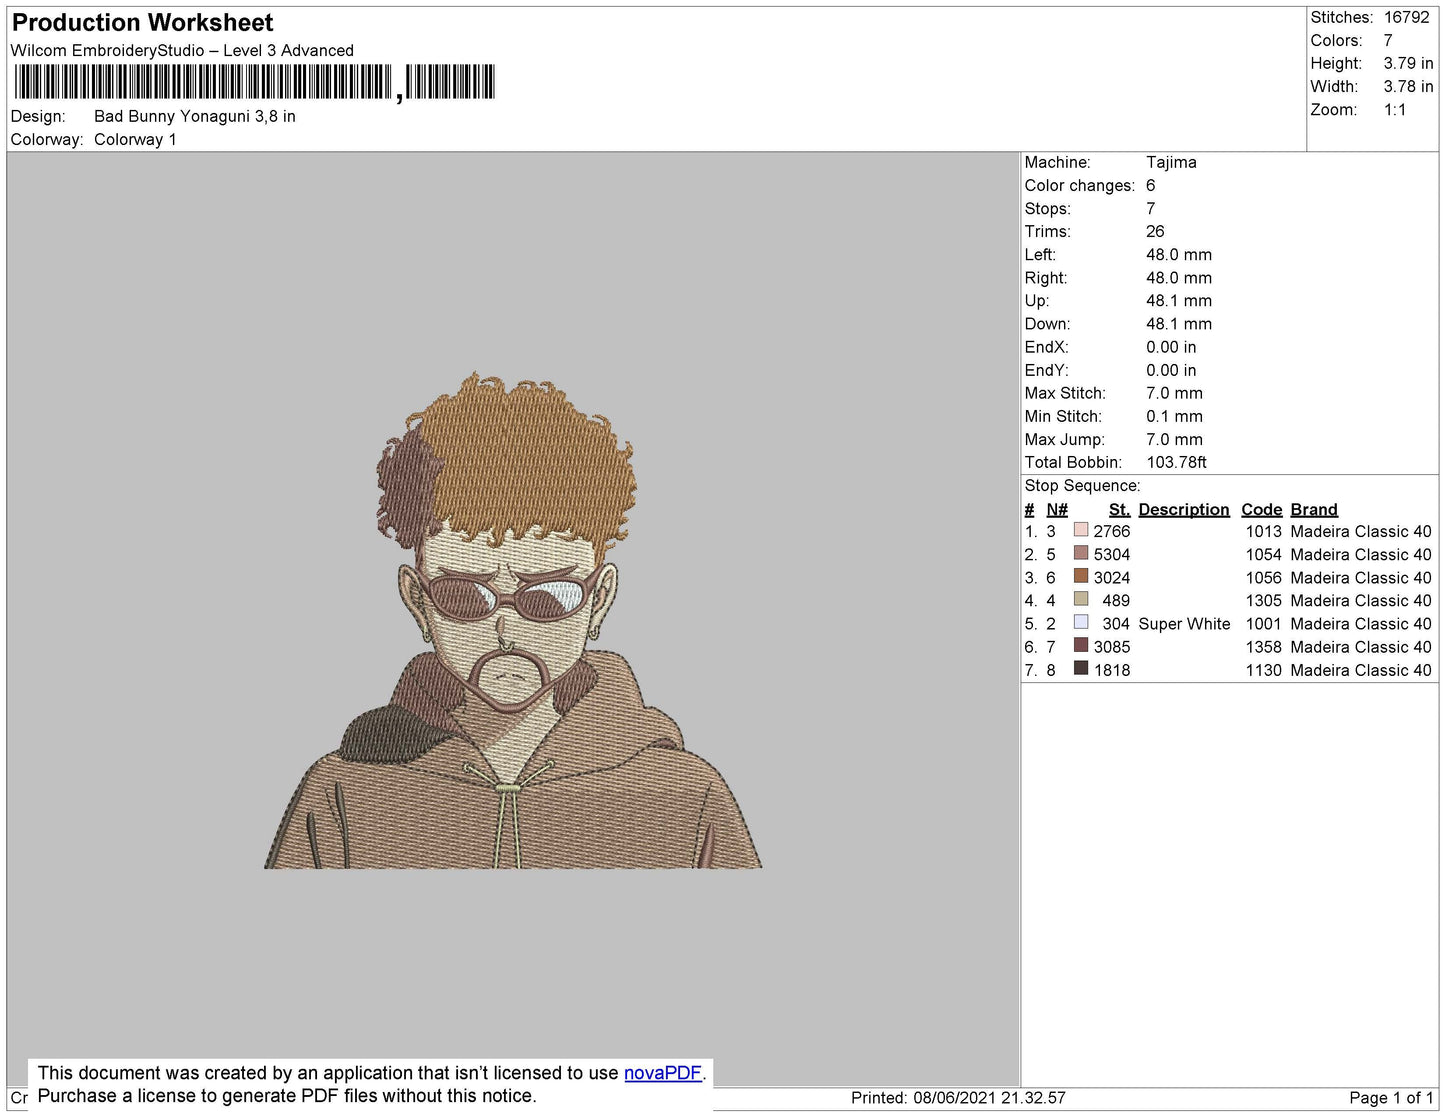Click the "Brand" column header
Viewport: 1445px width, 1117px height.
[x=1314, y=509]
